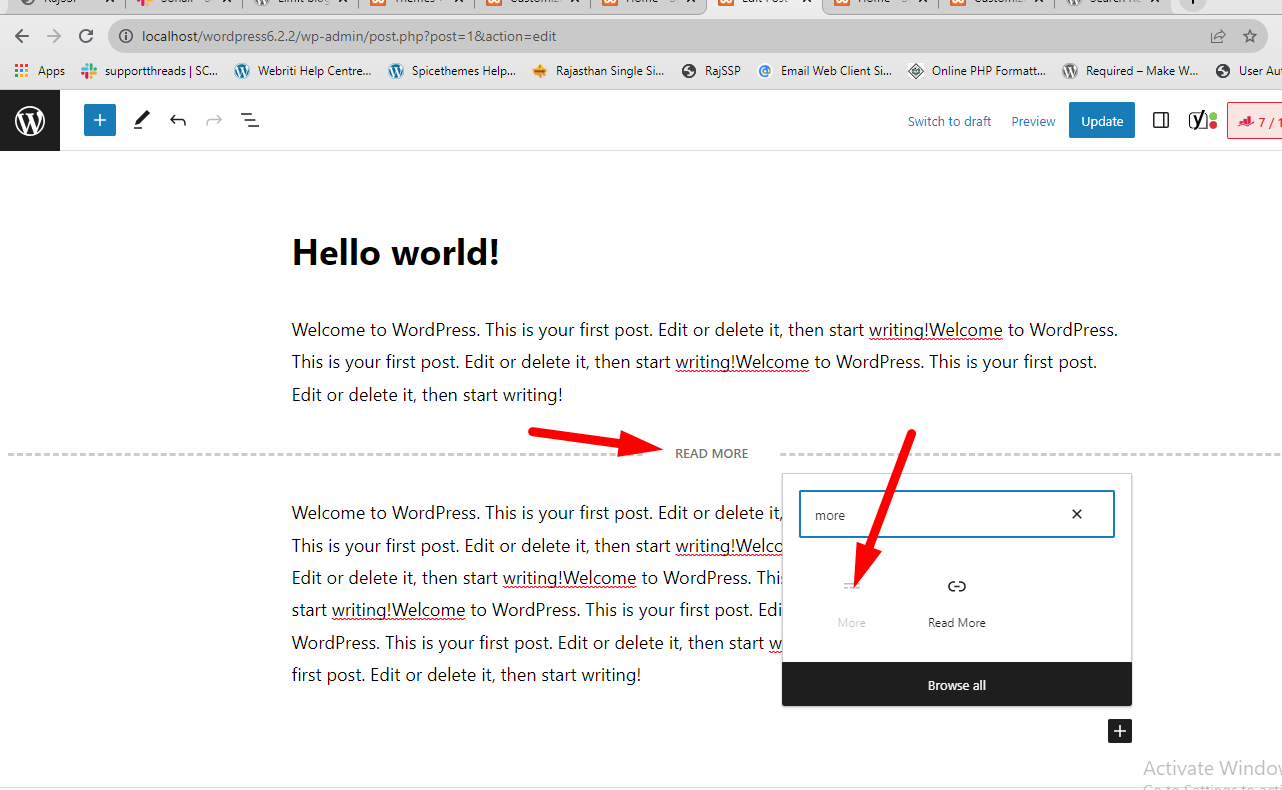The image size is (1282, 790).
Task: Click Browse all blocks
Action: click(957, 685)
